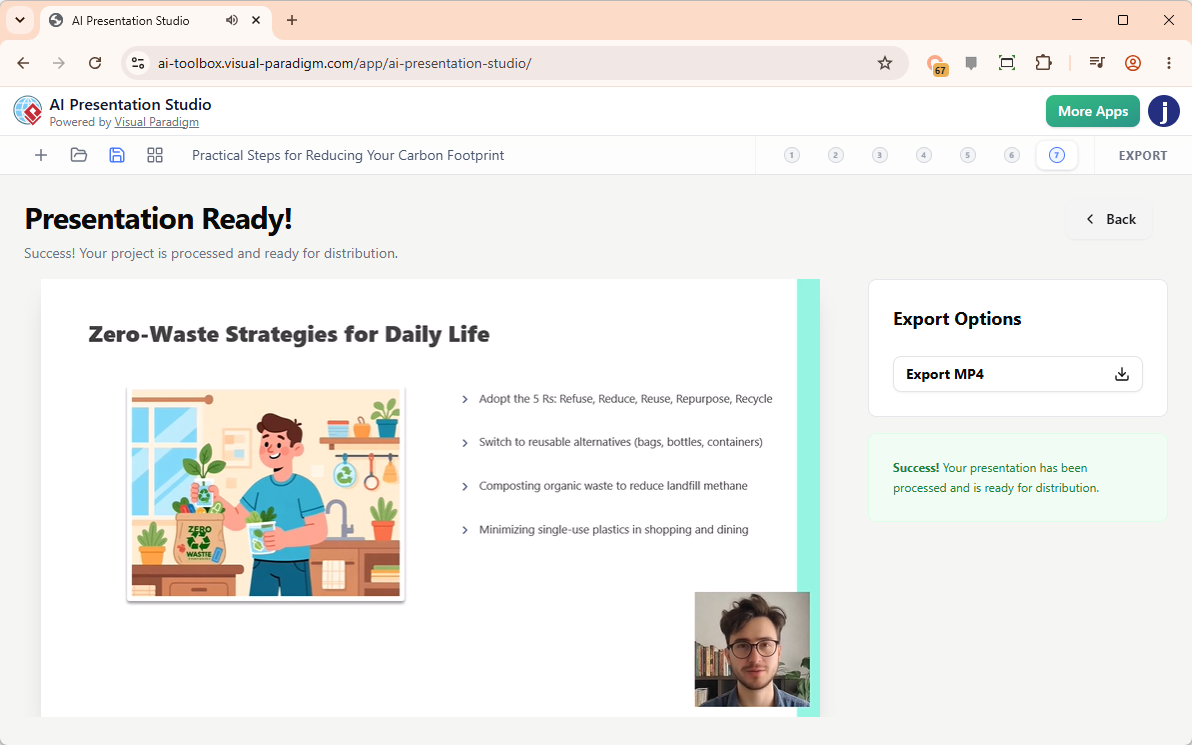
Task: Click the address bar URL
Action: 344,63
